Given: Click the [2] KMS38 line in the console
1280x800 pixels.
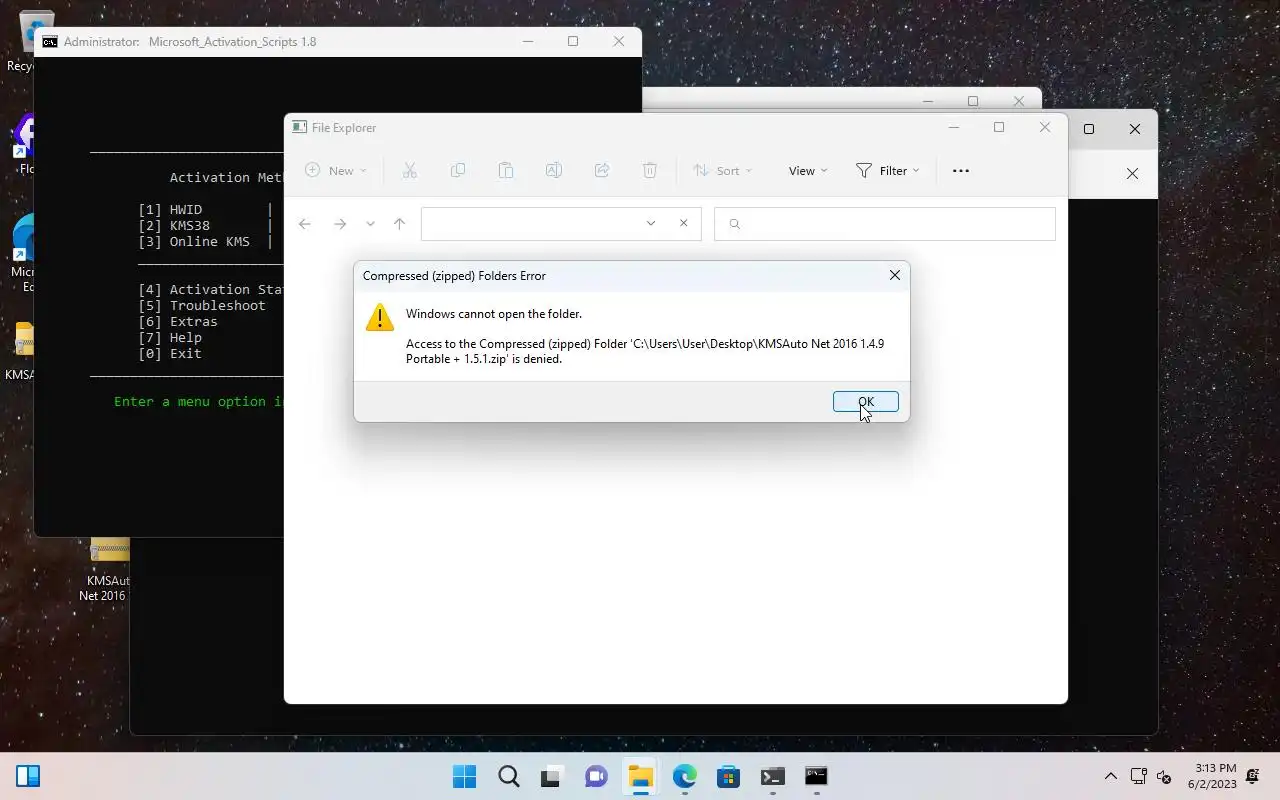Looking at the screenshot, I should [x=174, y=225].
